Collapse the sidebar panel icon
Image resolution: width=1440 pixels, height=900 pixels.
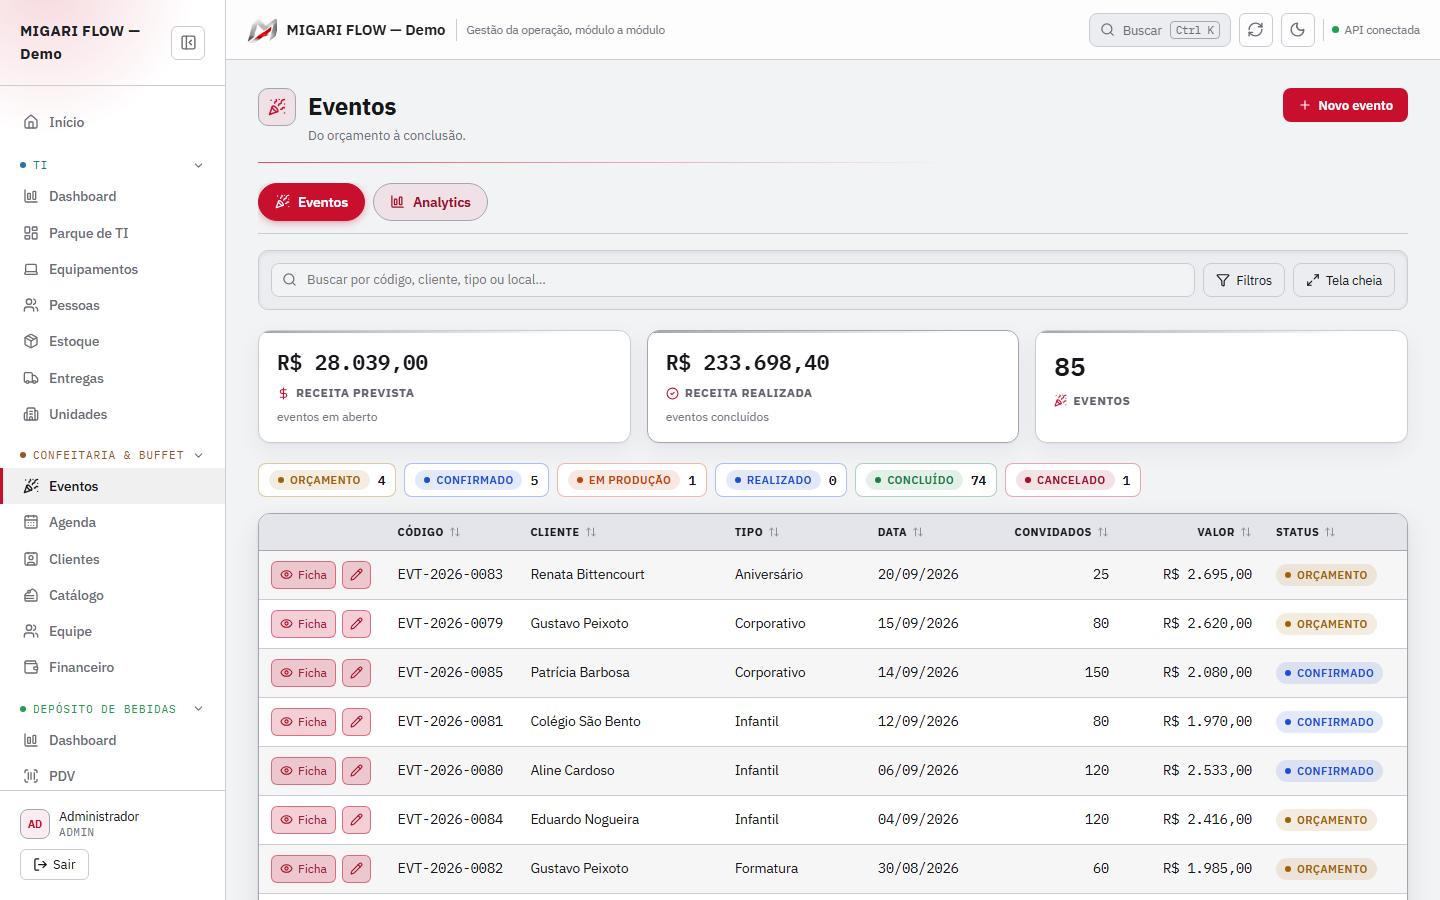pyautogui.click(x=188, y=43)
